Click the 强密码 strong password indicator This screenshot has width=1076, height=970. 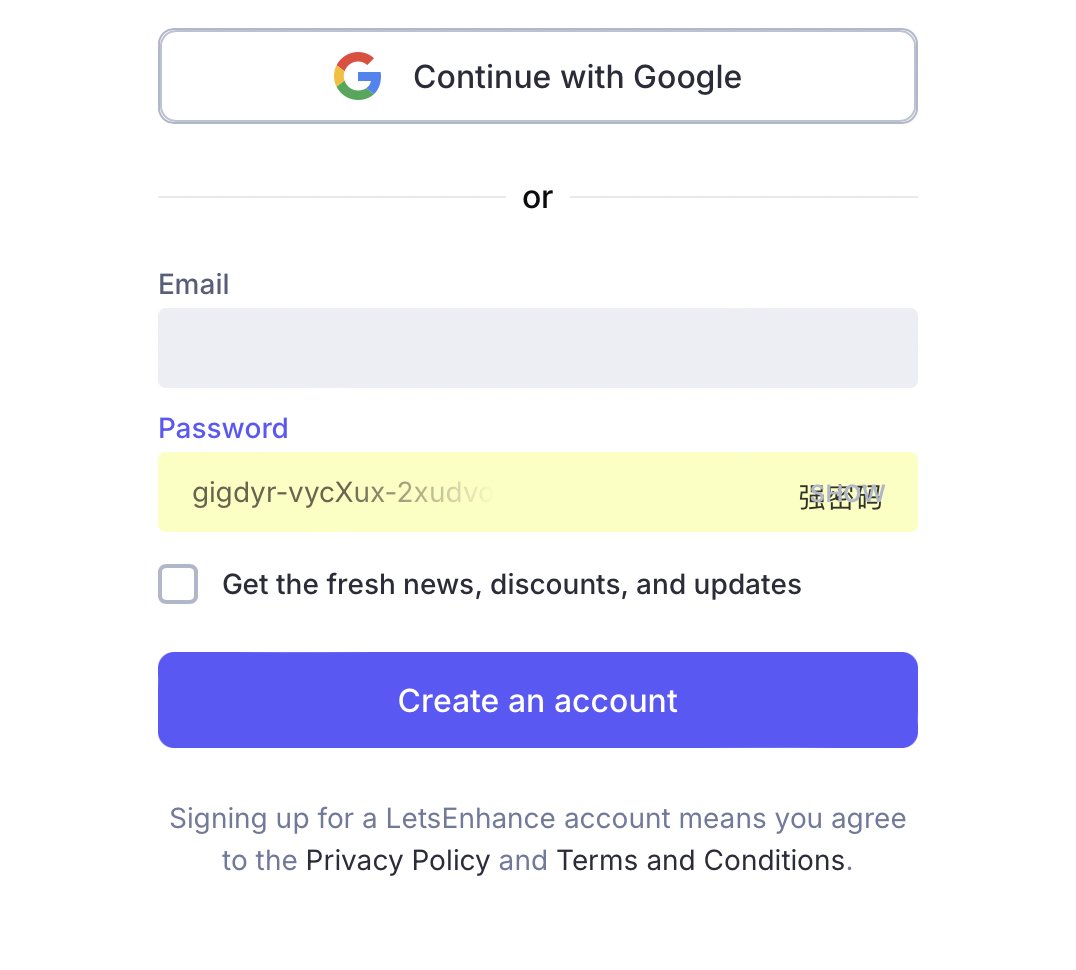[x=841, y=497]
